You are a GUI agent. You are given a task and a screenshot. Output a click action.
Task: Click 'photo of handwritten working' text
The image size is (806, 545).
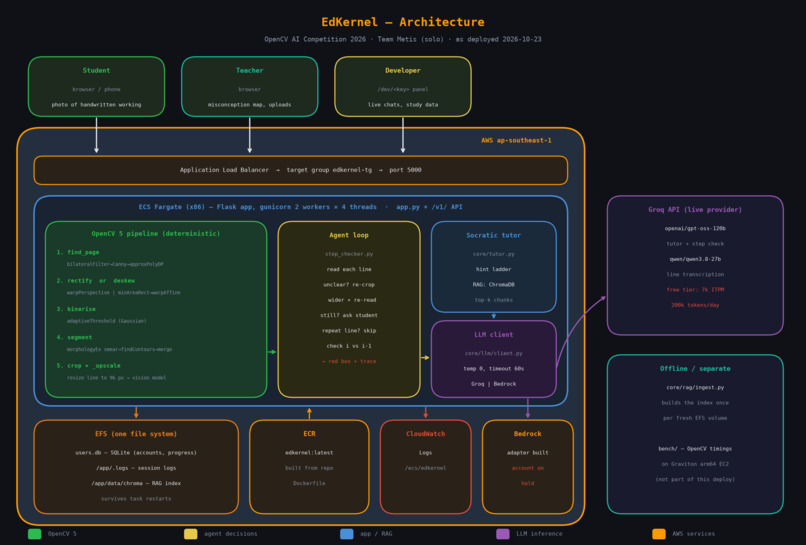(96, 104)
